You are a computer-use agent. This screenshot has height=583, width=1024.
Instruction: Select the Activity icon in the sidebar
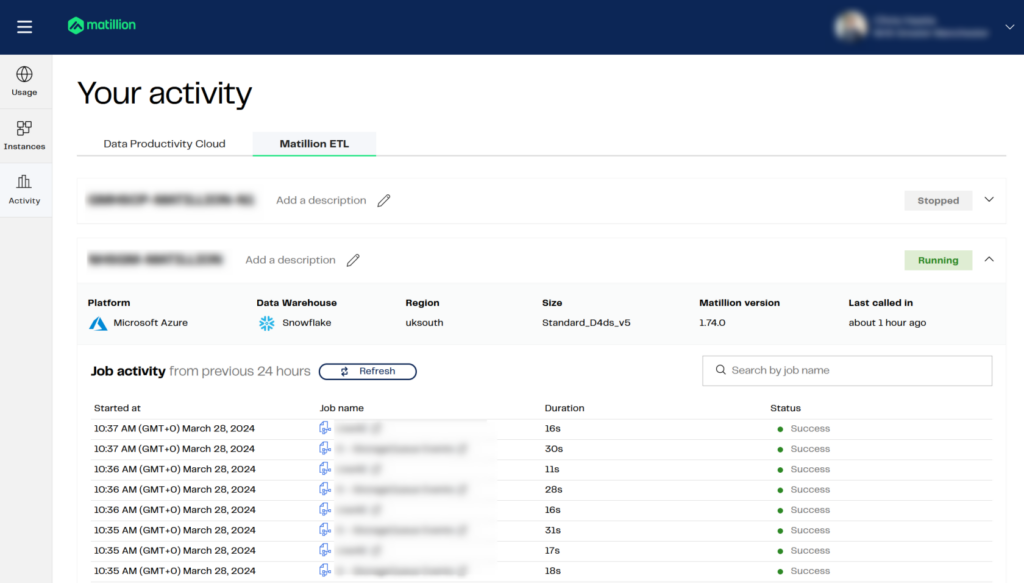[x=24, y=188]
